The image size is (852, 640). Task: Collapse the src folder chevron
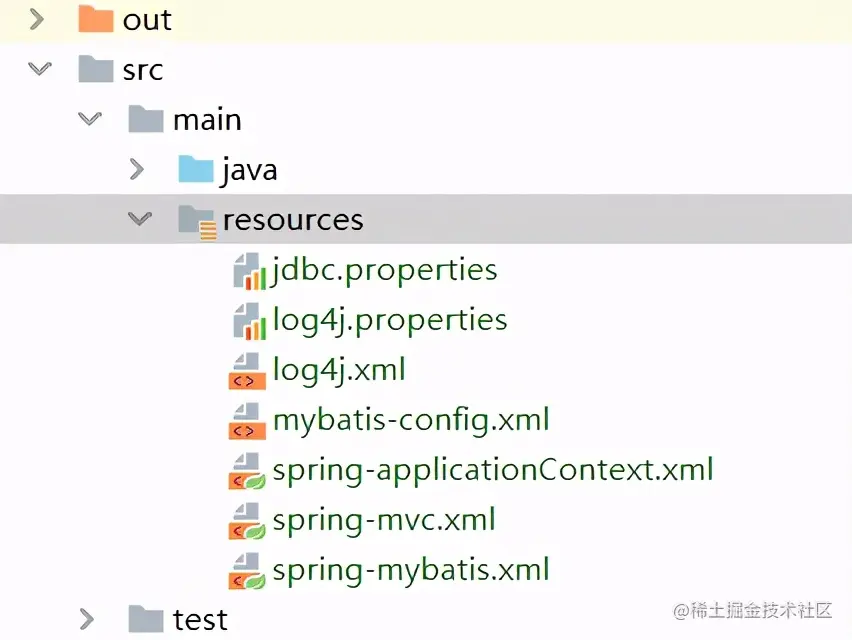pyautogui.click(x=40, y=69)
